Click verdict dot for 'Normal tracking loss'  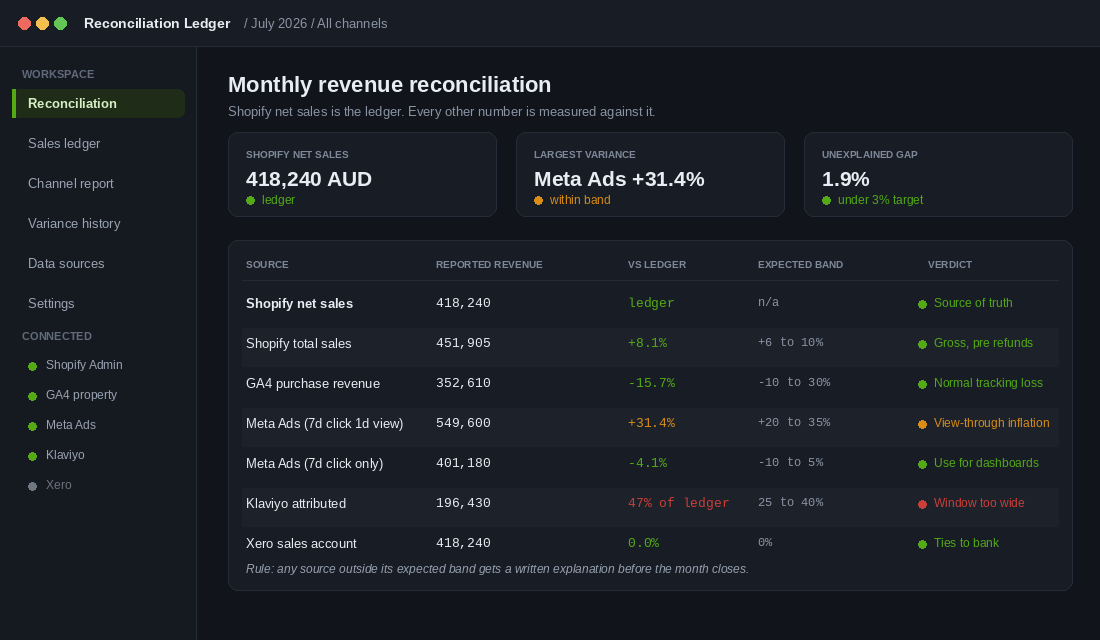click(x=923, y=384)
